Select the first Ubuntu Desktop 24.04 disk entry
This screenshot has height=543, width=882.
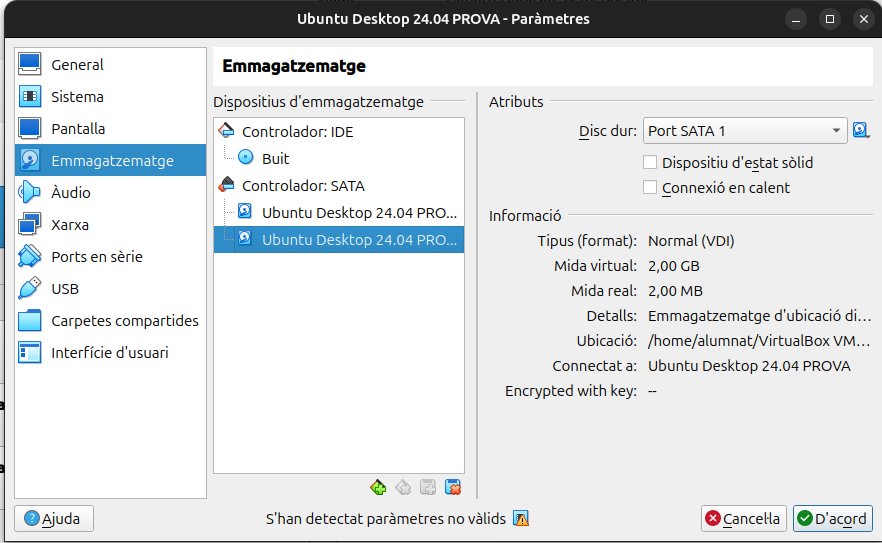click(359, 212)
